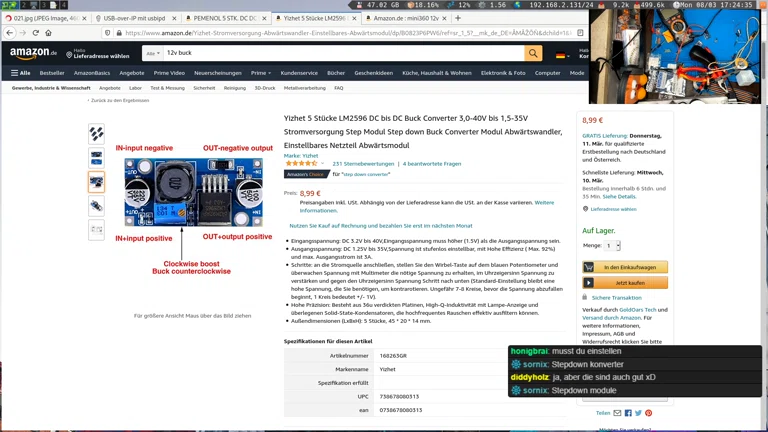
Task: Open the 'Alle' search category dropdown
Action: click(x=153, y=53)
